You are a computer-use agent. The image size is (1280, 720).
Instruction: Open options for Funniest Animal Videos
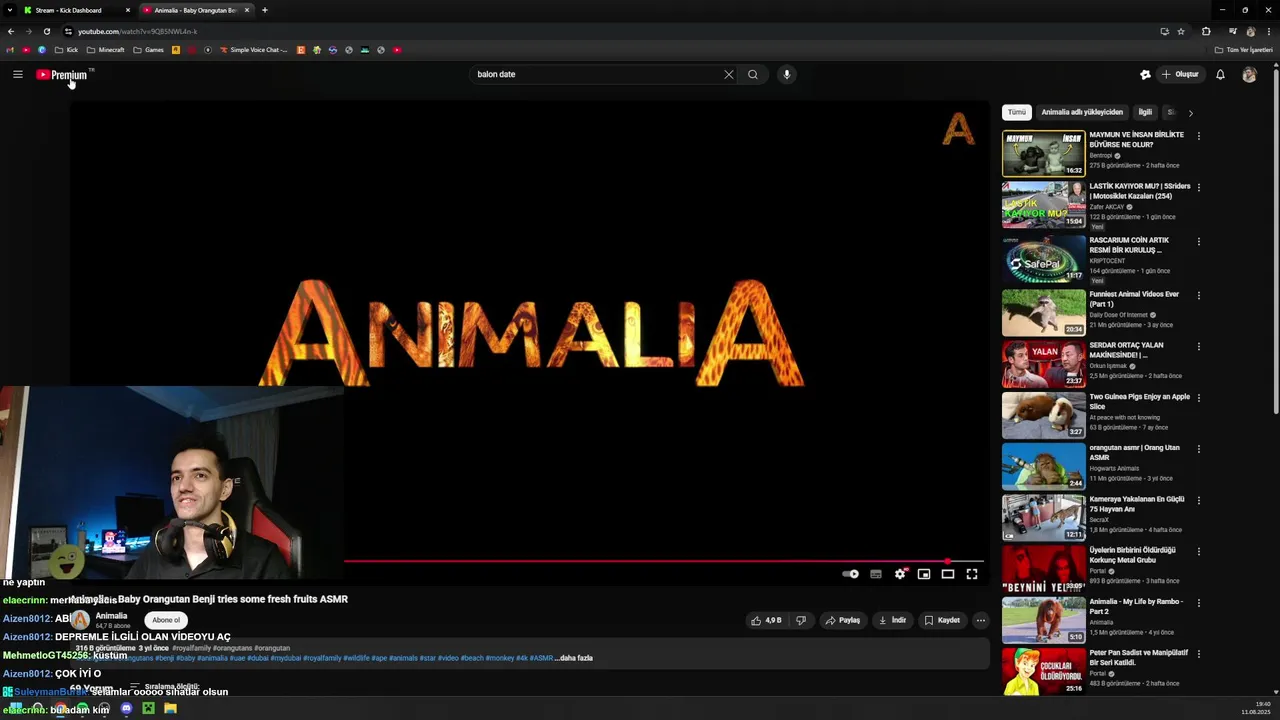1199,296
